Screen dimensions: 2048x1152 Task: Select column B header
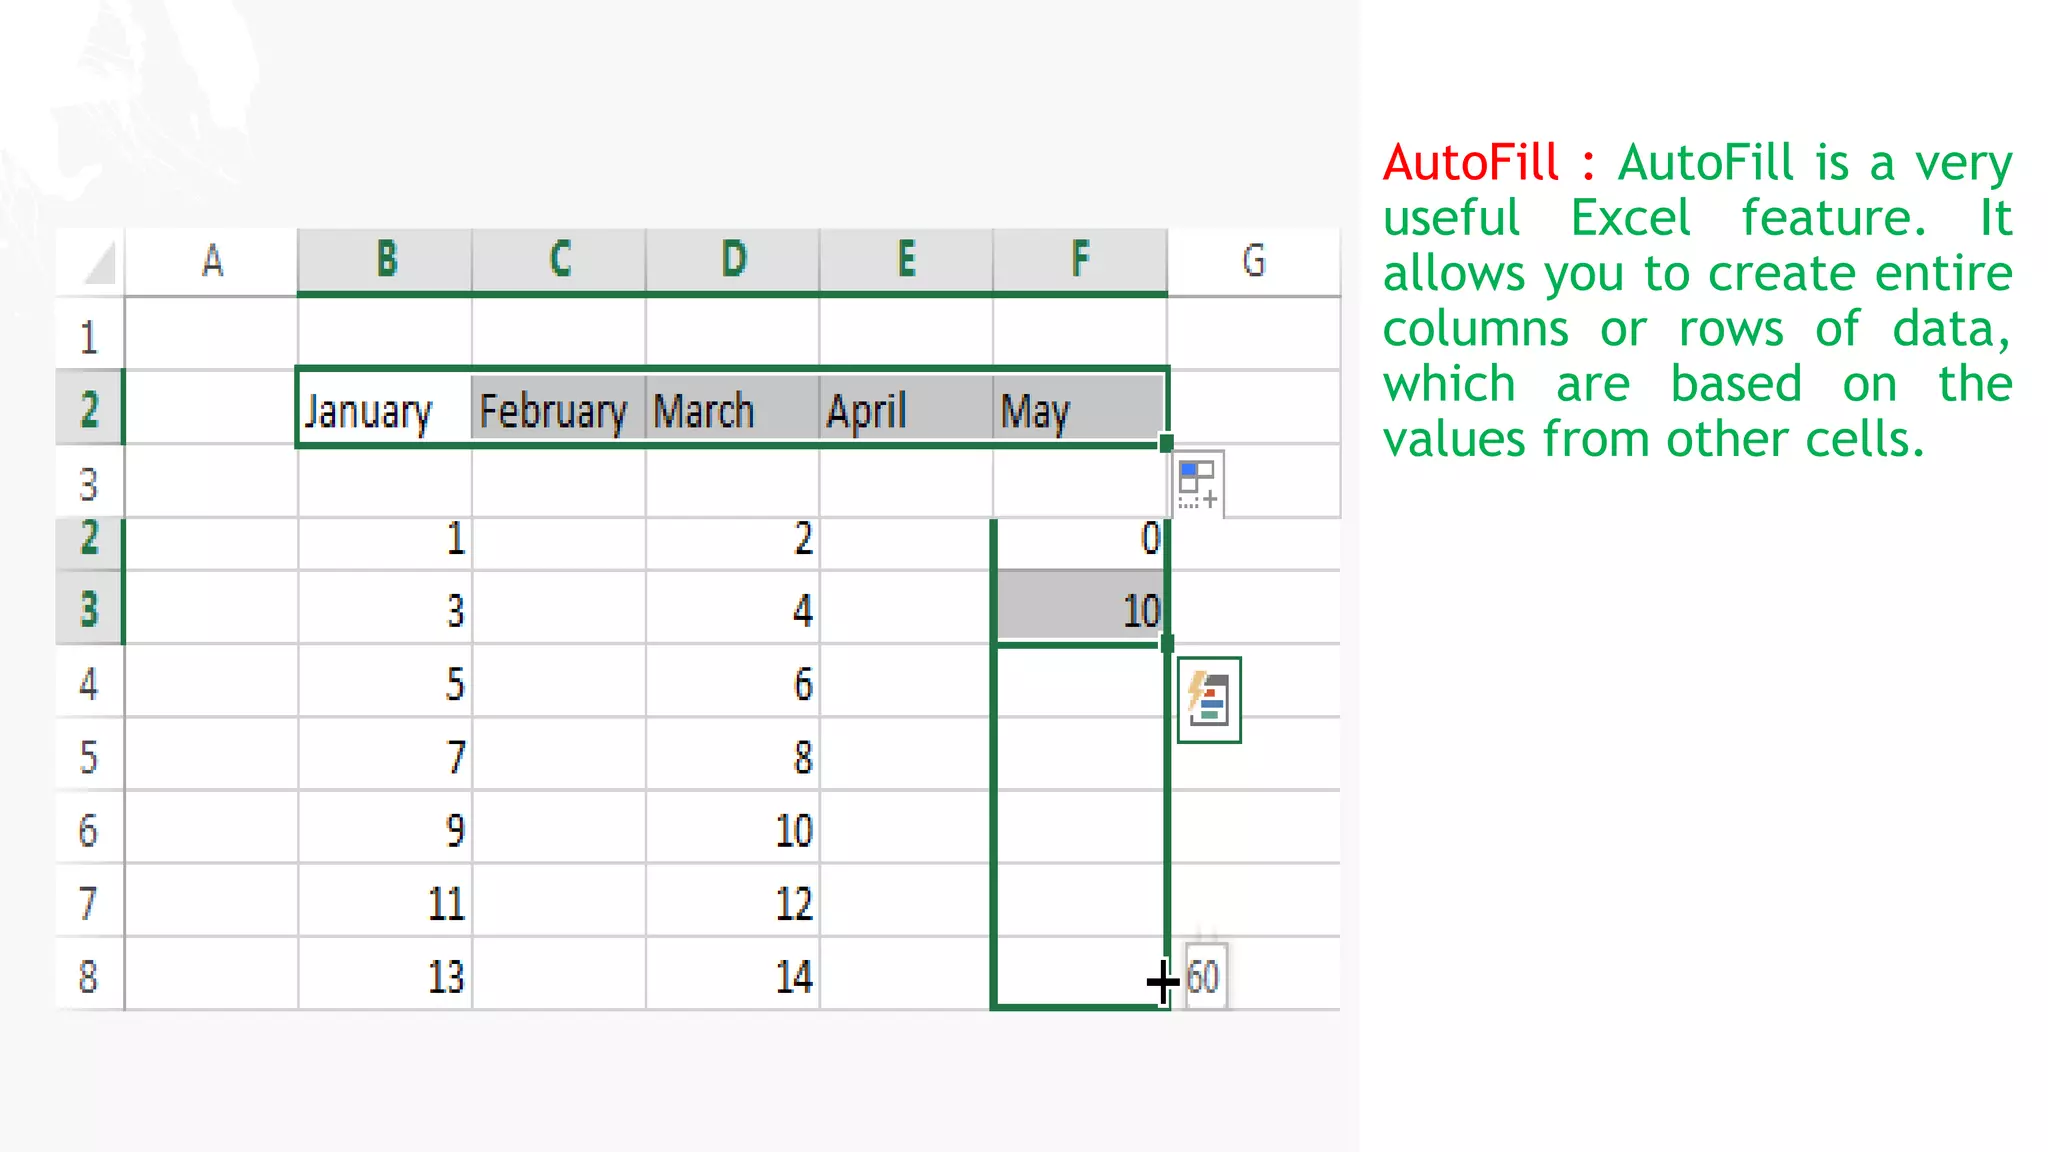click(385, 260)
